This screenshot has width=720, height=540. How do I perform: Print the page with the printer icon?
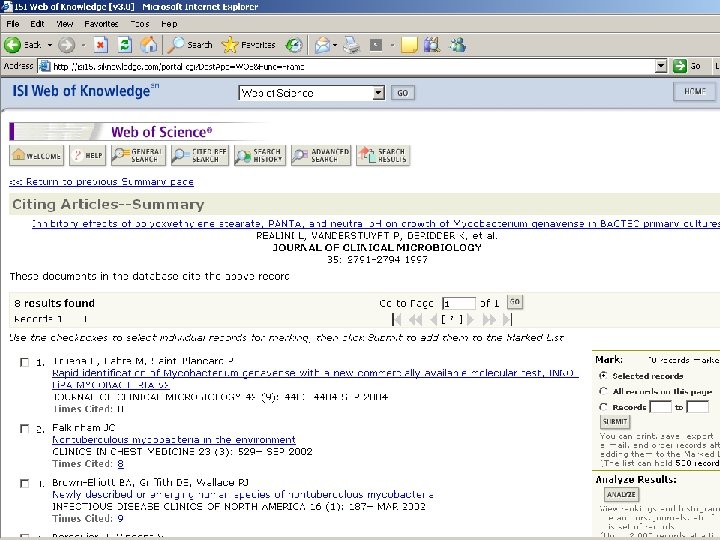click(x=352, y=45)
